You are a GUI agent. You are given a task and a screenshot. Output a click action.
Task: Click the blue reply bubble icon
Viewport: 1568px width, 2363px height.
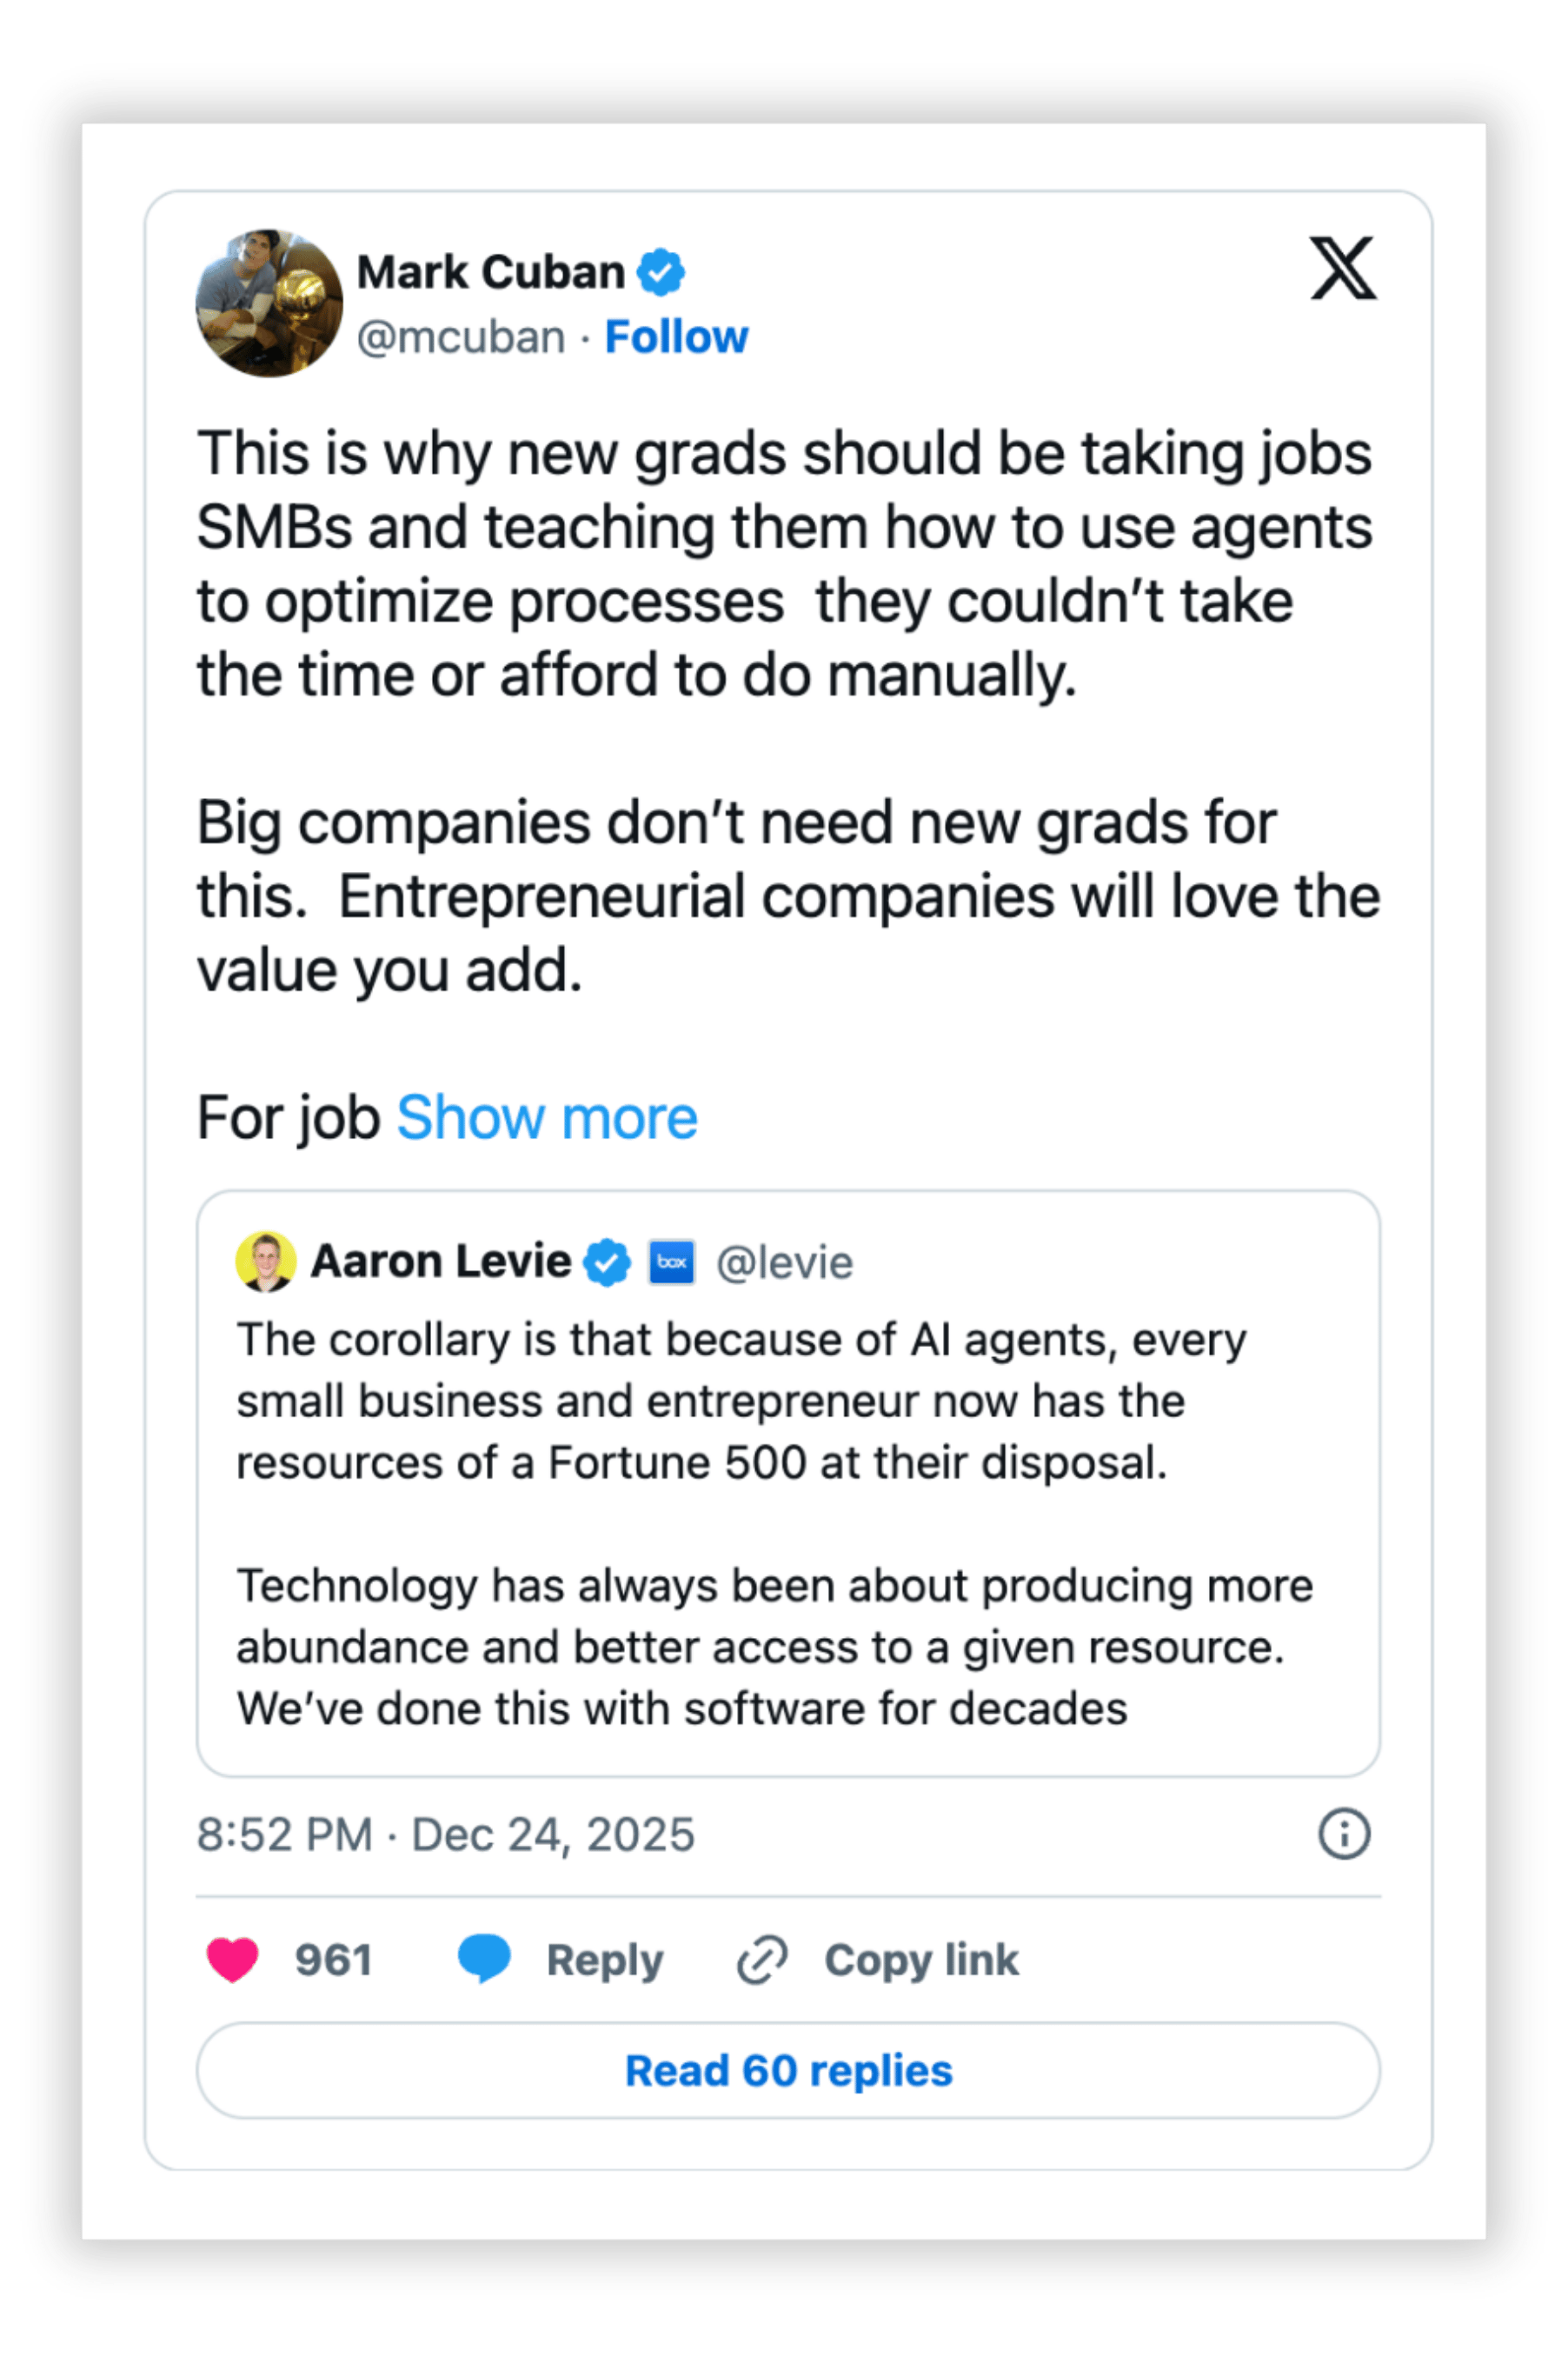coord(484,1959)
